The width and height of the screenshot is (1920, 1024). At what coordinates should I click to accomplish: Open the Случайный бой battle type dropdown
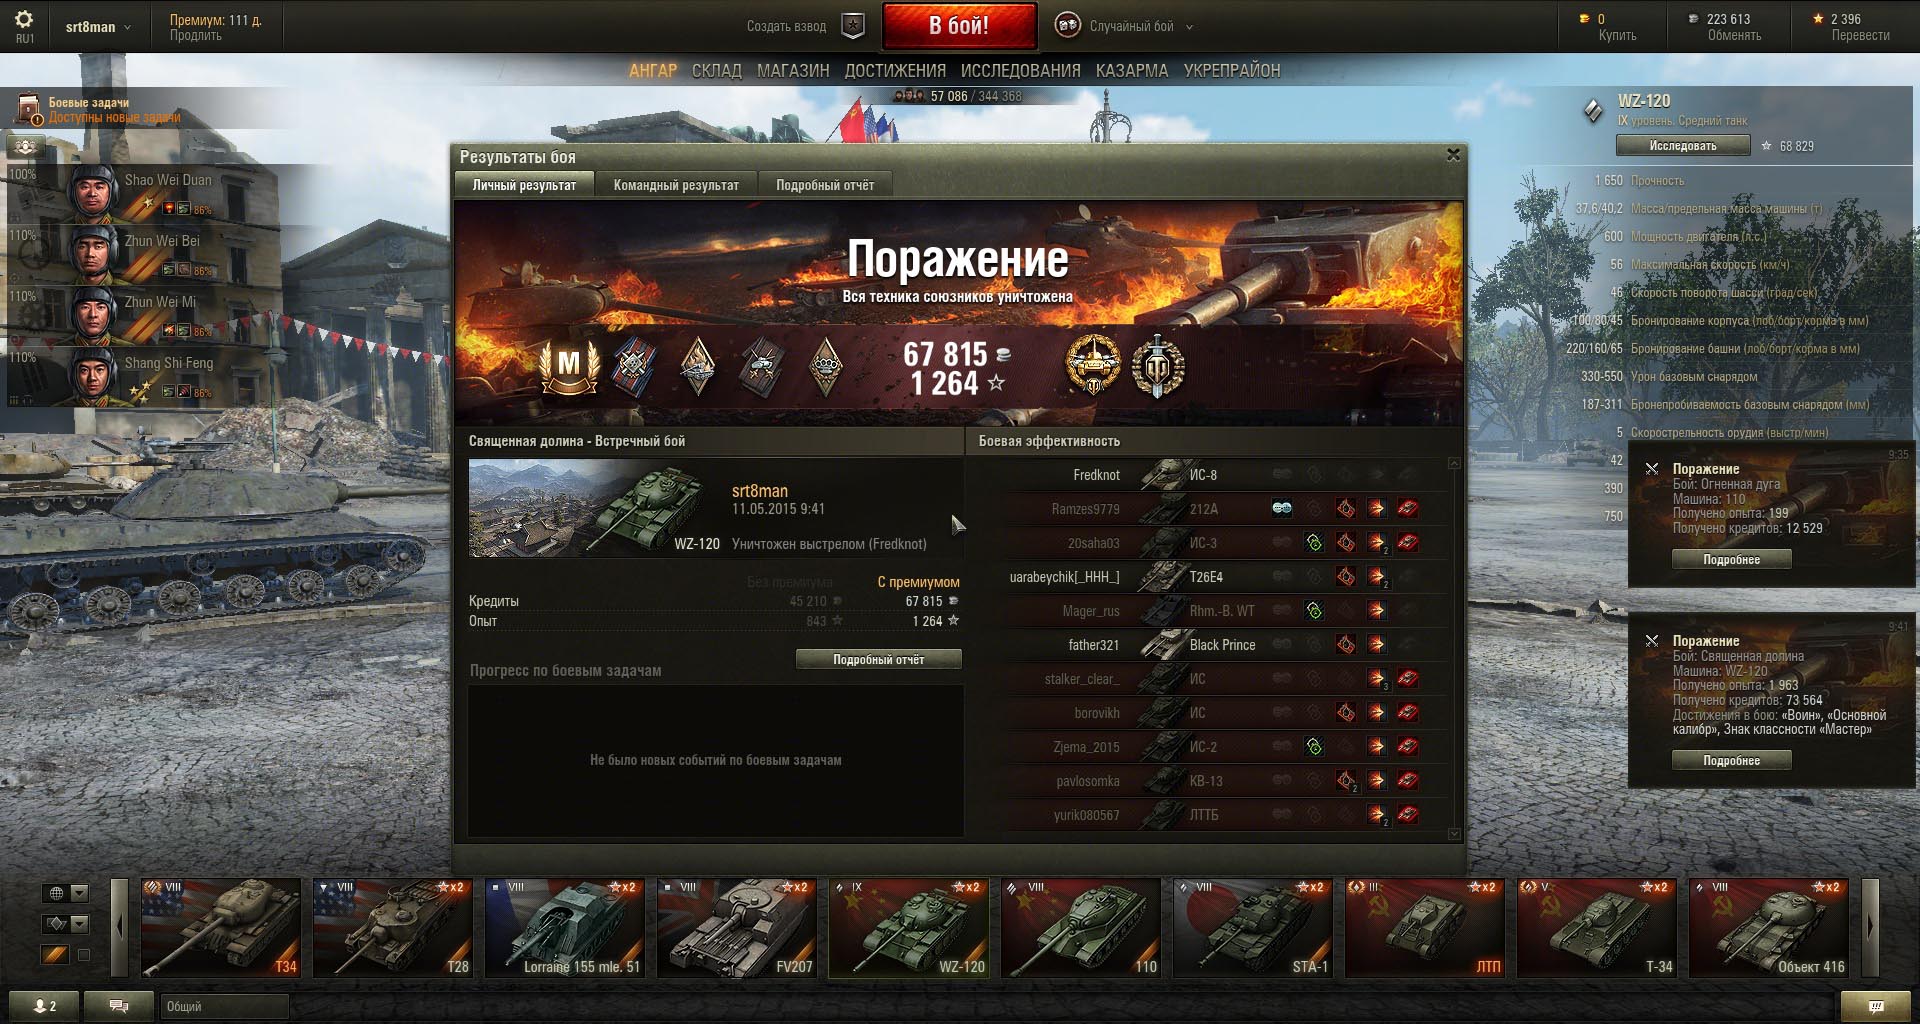(1125, 26)
